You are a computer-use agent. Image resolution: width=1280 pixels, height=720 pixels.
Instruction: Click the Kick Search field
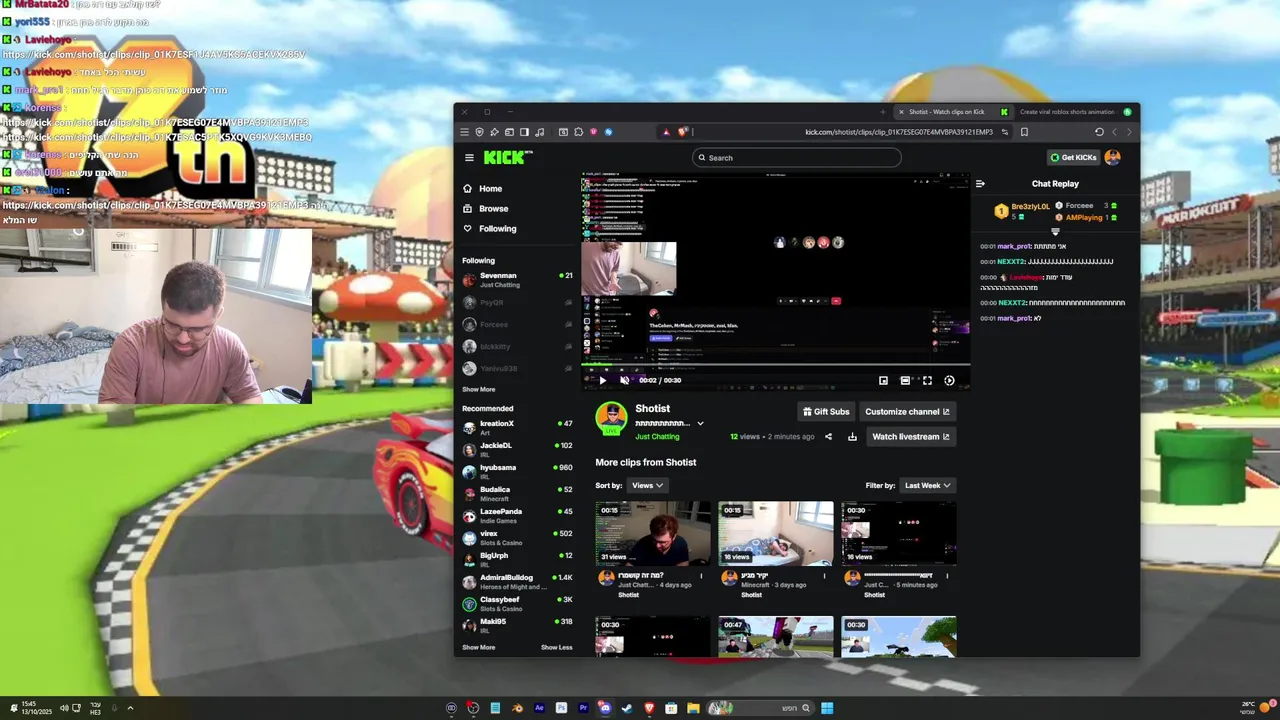pos(796,157)
